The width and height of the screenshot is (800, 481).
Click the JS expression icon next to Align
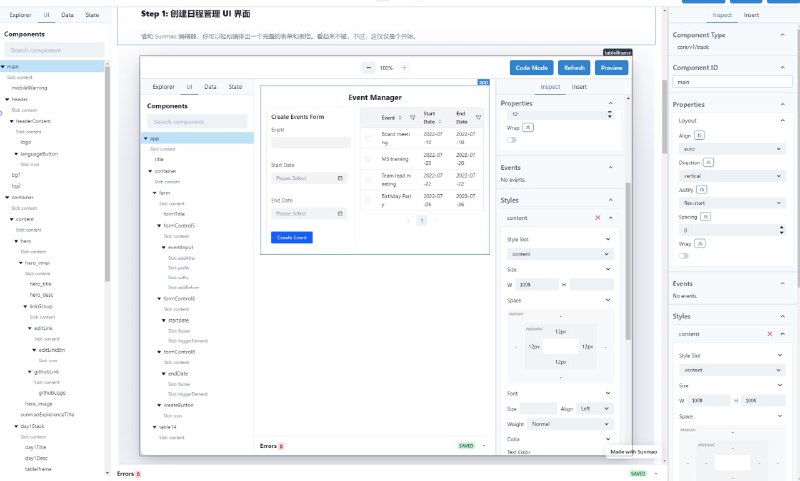click(699, 134)
